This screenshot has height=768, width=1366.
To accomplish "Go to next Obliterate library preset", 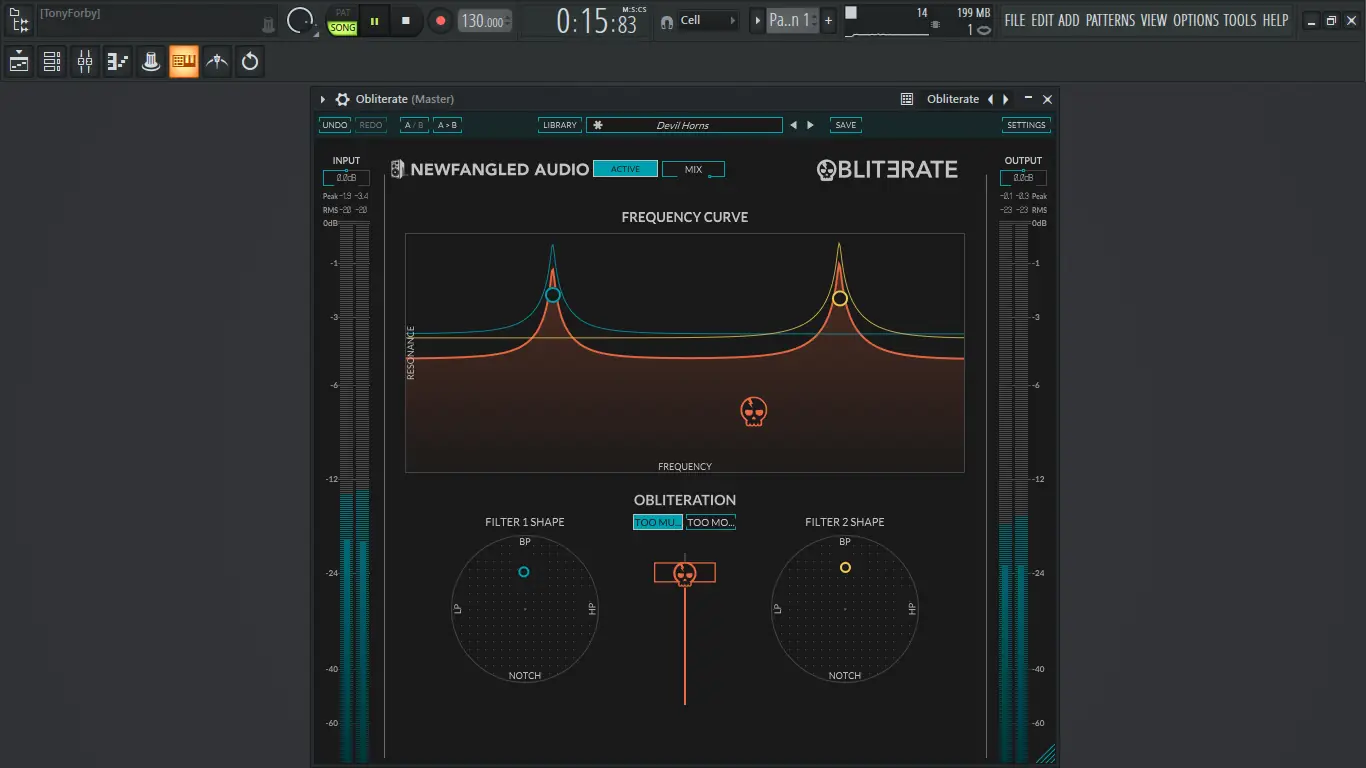I will point(810,125).
